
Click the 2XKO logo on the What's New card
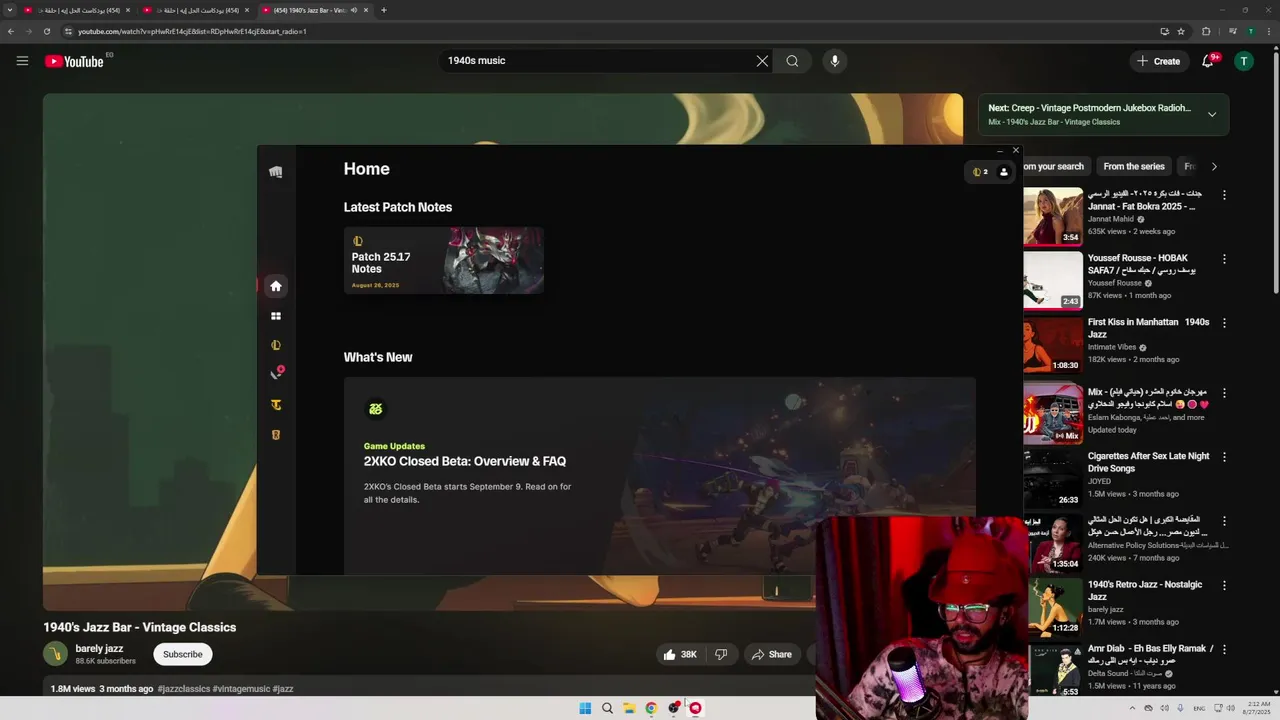tap(376, 409)
